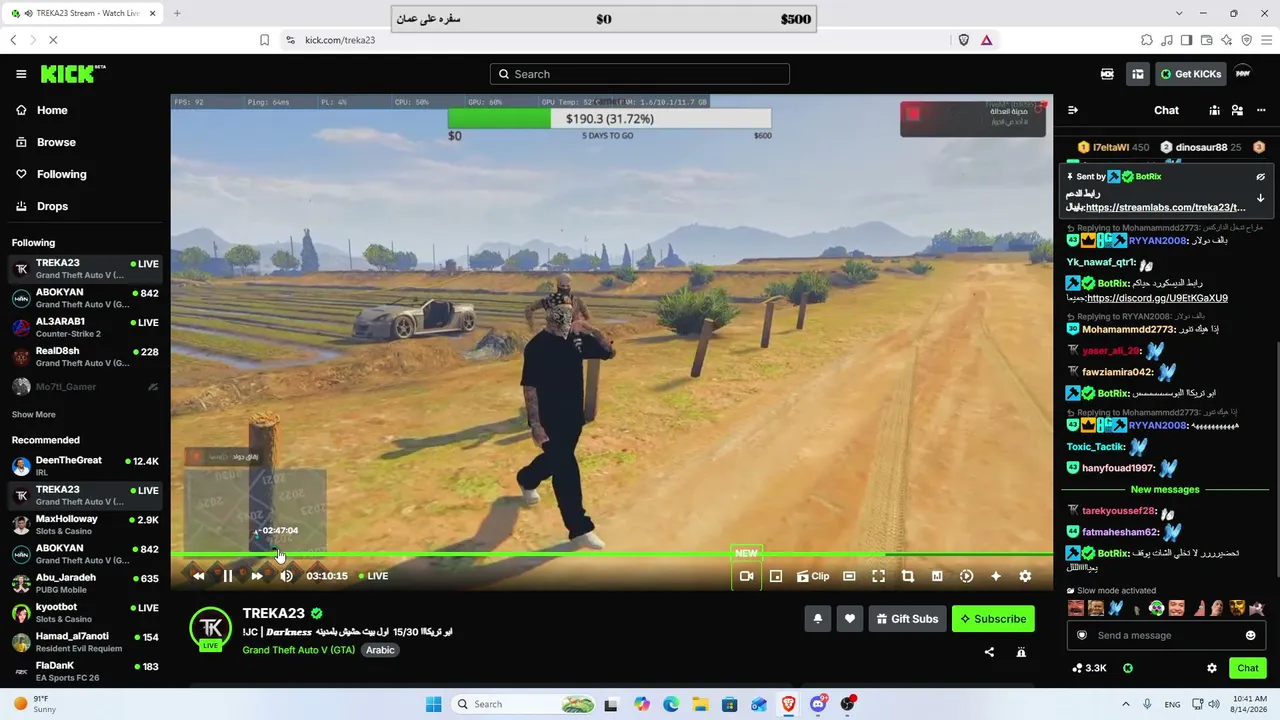Enter fullscreen mode

(x=878, y=576)
